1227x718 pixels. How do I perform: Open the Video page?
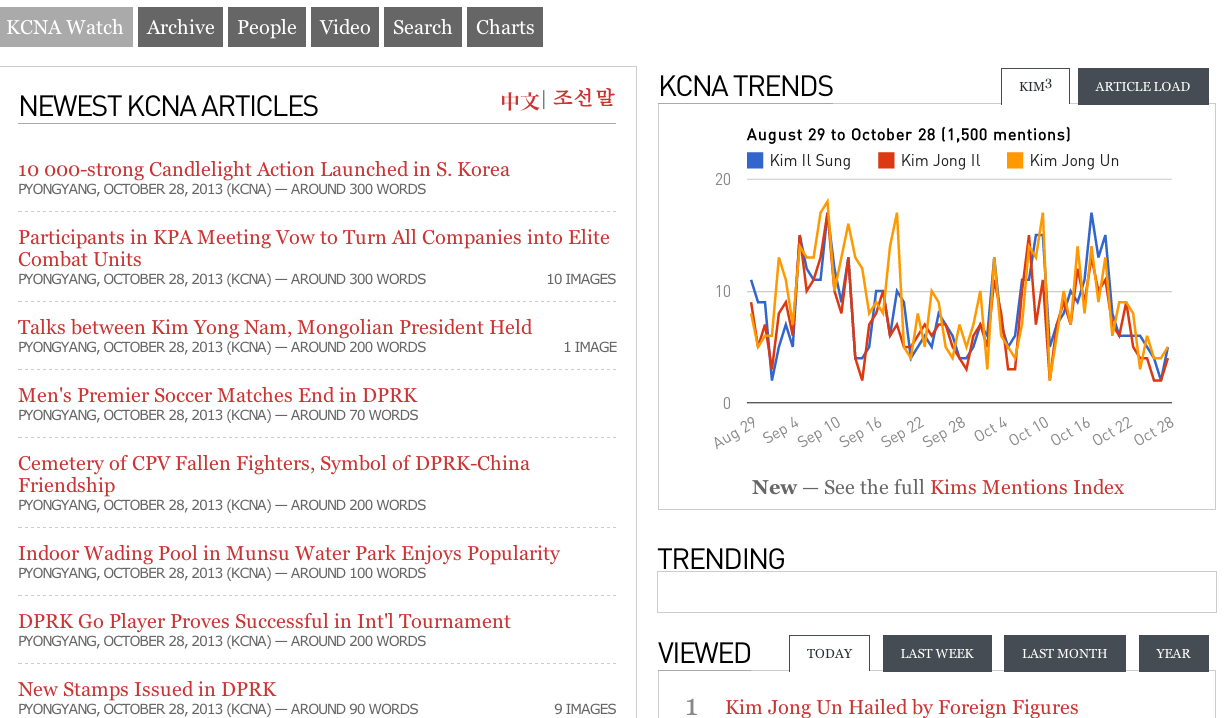[345, 27]
